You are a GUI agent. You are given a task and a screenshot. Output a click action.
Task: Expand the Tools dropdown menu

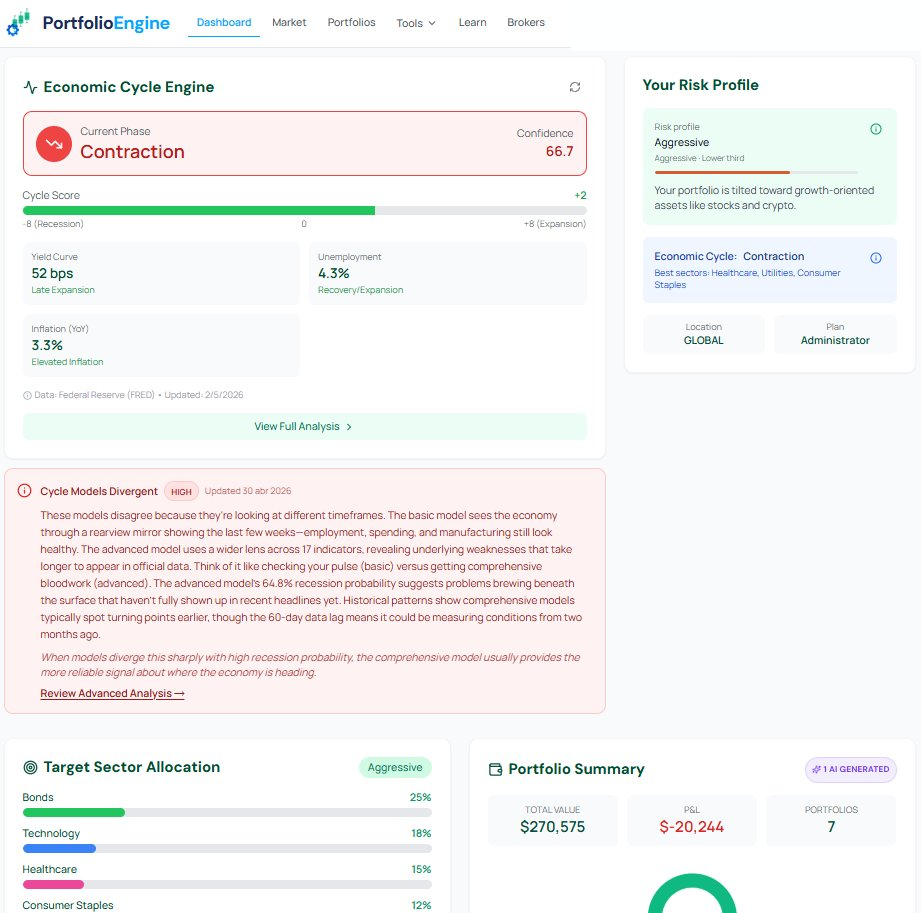[416, 23]
